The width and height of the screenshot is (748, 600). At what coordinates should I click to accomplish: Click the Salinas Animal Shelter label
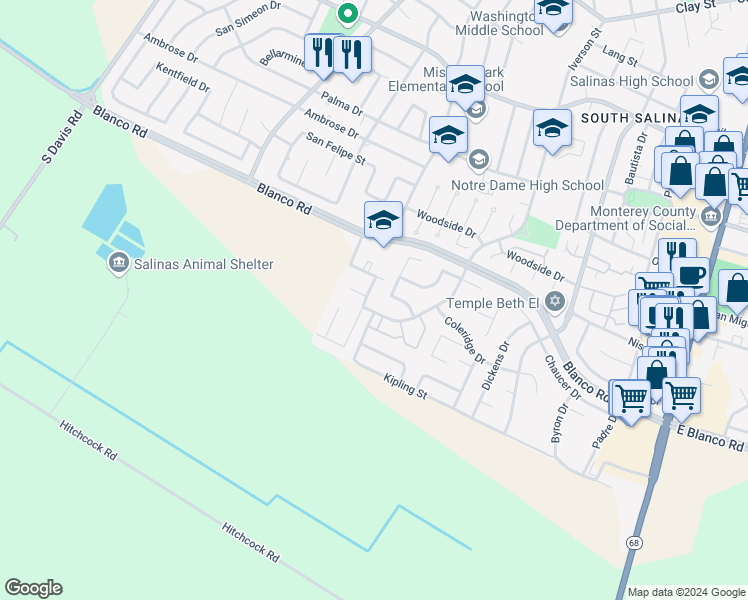204,264
